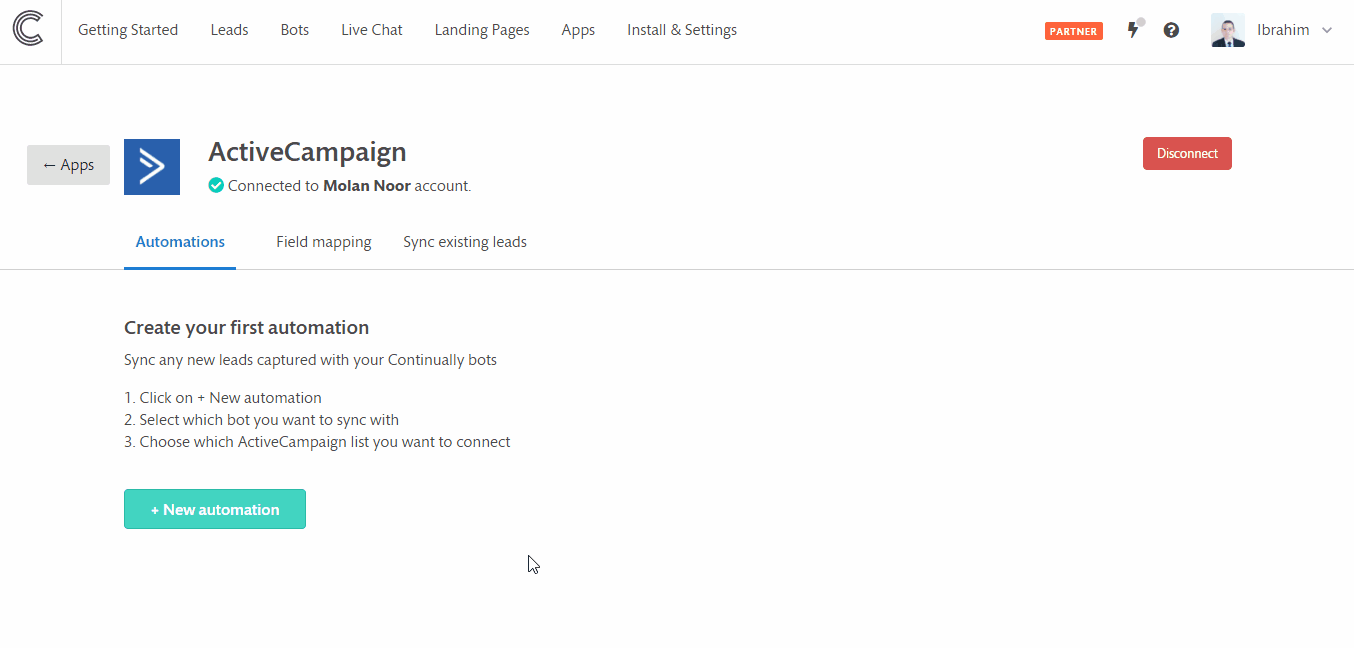Image resolution: width=1354 pixels, height=648 pixels.
Task: Open Live Chat section
Action: pyautogui.click(x=372, y=30)
